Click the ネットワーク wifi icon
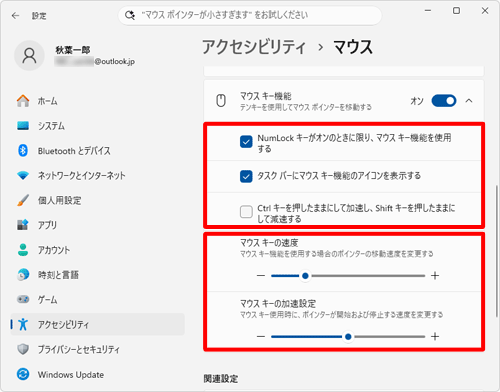This screenshot has width=500, height=392. (23, 175)
